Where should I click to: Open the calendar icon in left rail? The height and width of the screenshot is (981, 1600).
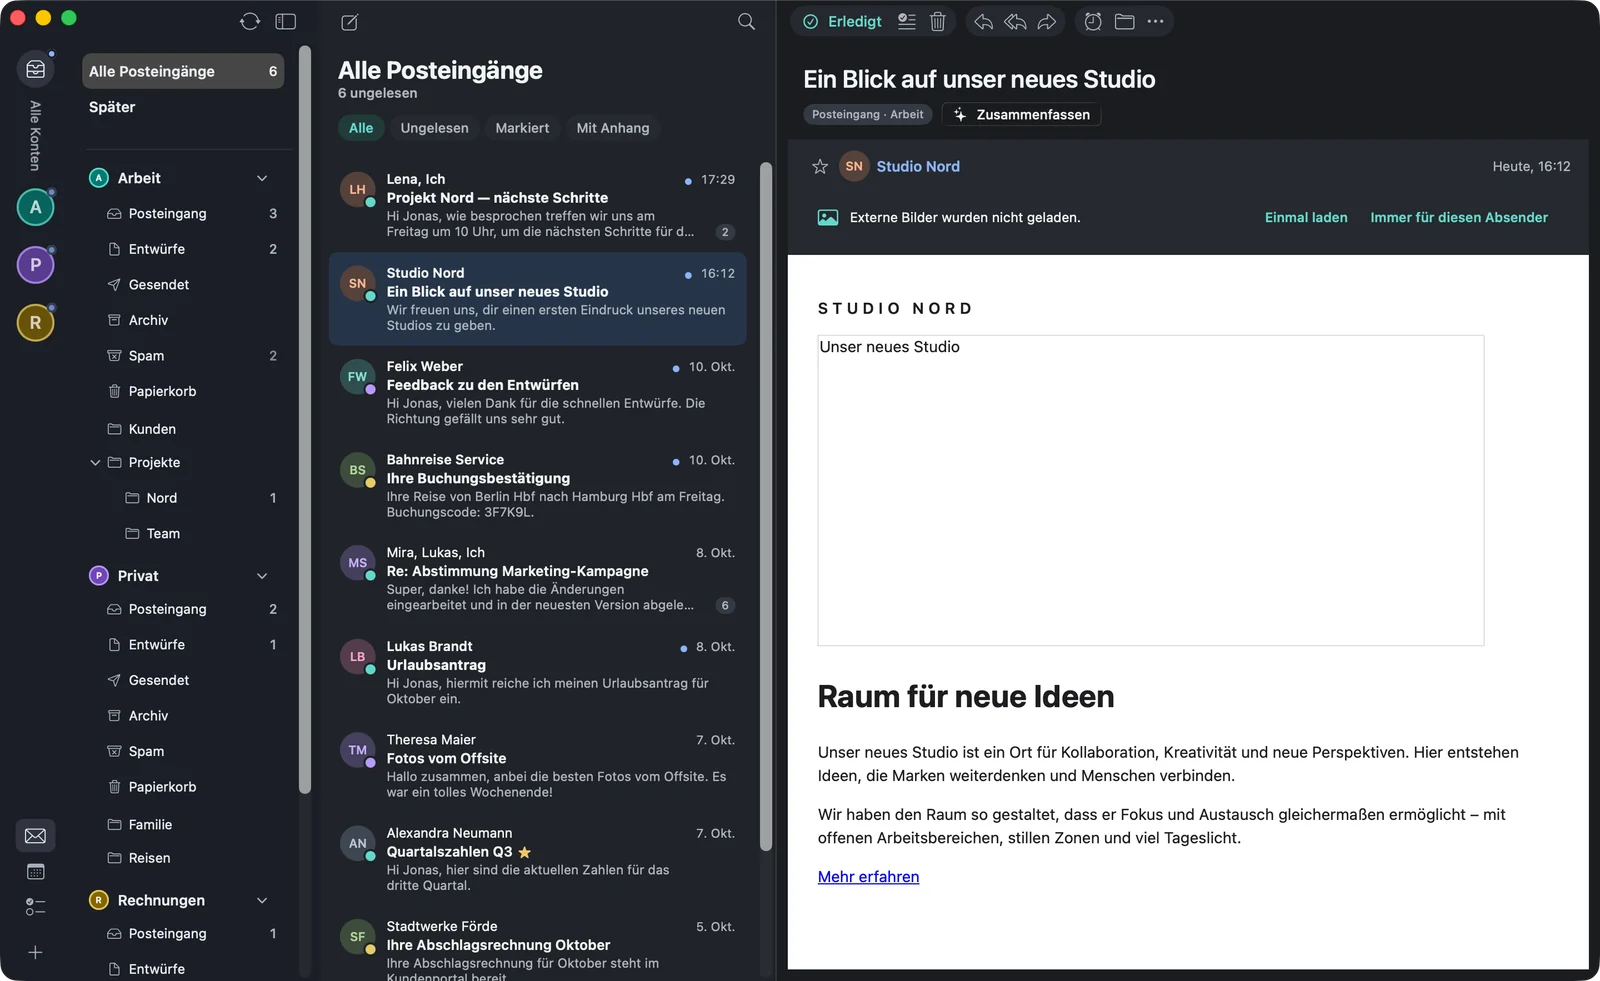tap(35, 872)
